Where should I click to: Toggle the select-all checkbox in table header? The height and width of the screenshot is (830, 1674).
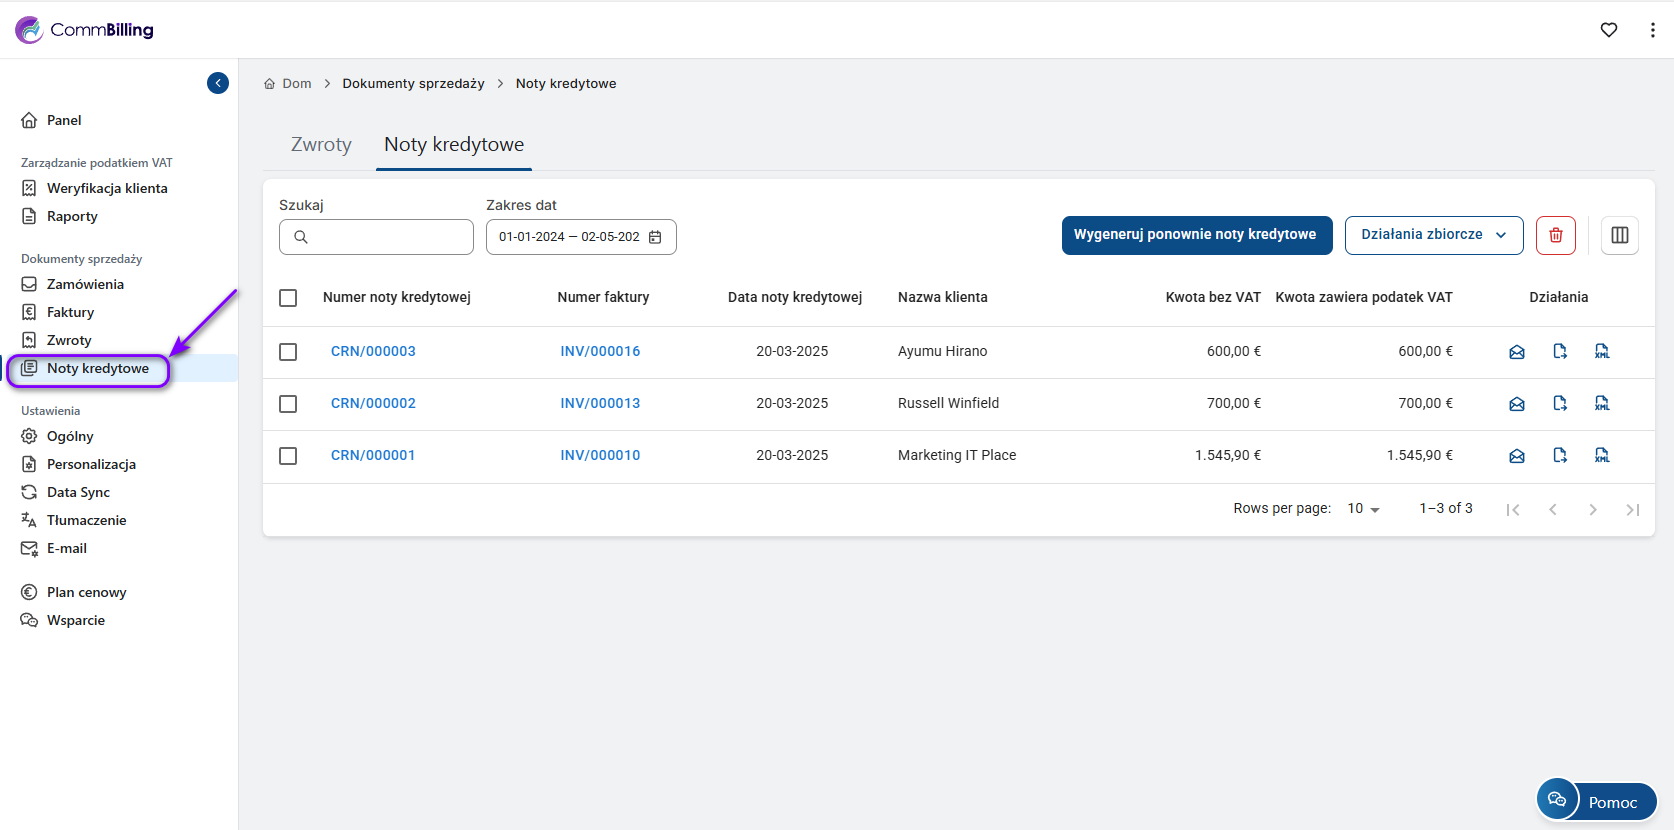click(288, 298)
